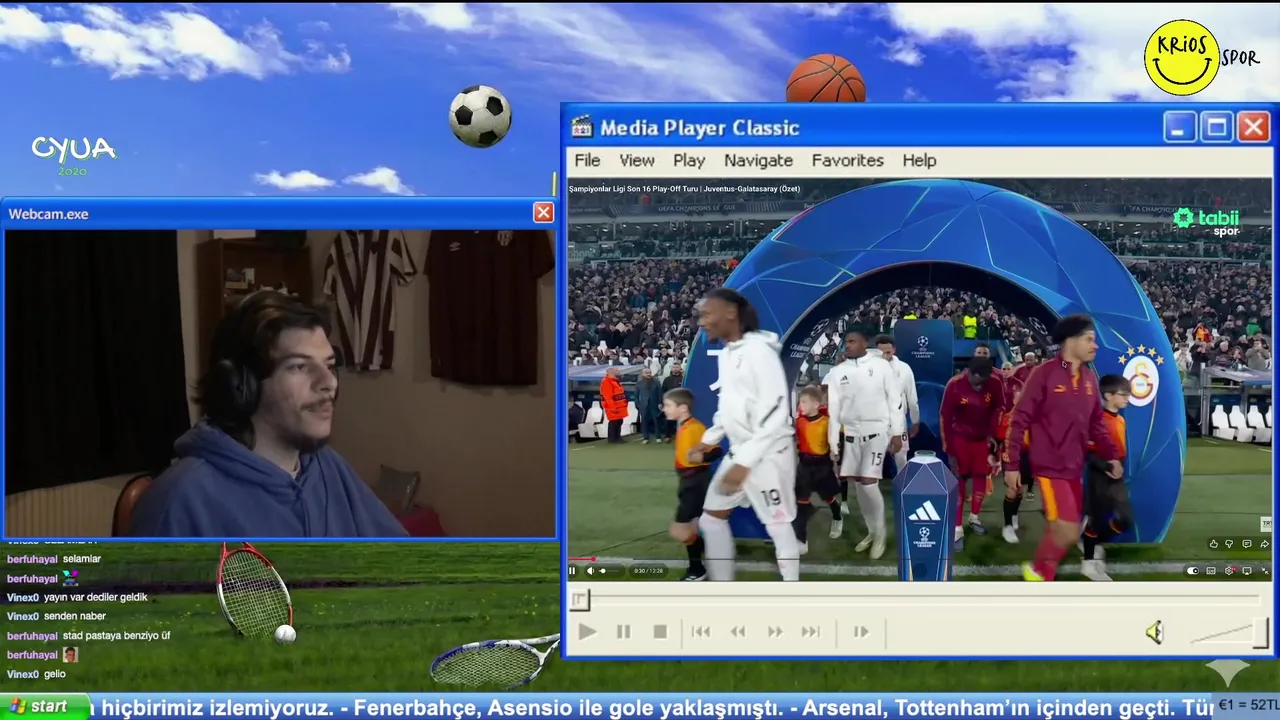Viewport: 1280px width, 720px height.
Task: Click chat message 'senden naber'
Action: coord(75,616)
